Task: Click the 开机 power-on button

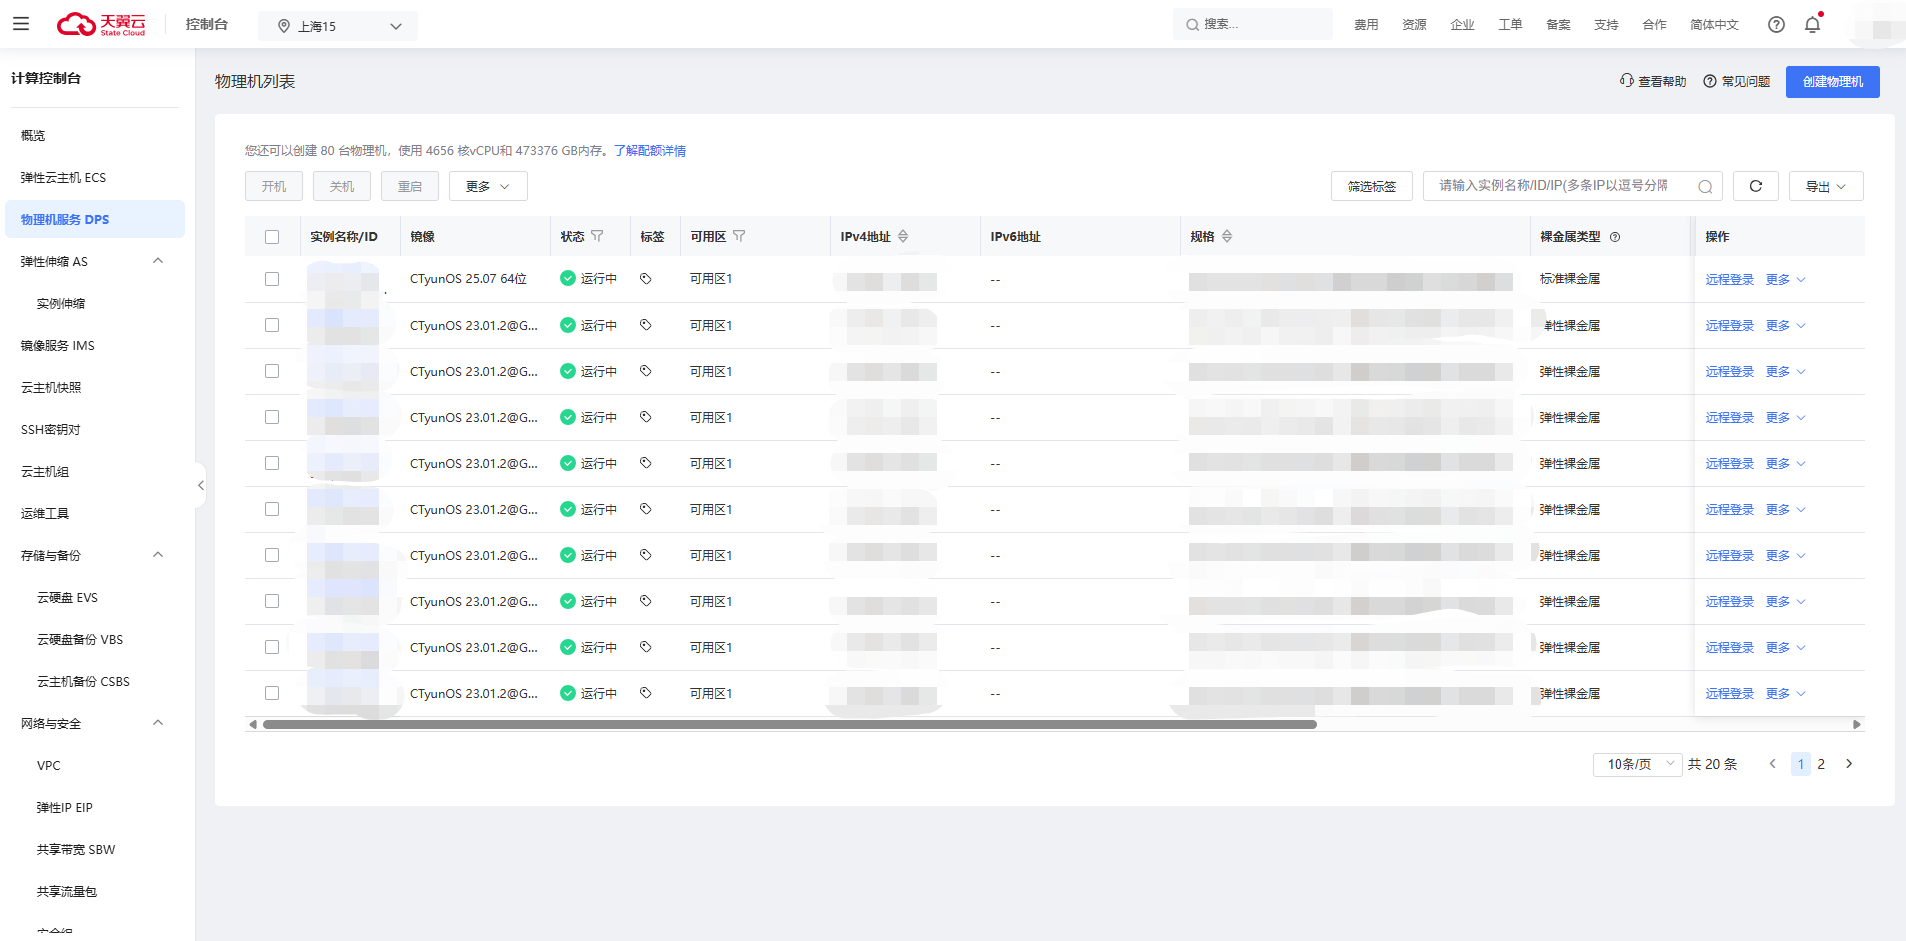Action: 274,186
